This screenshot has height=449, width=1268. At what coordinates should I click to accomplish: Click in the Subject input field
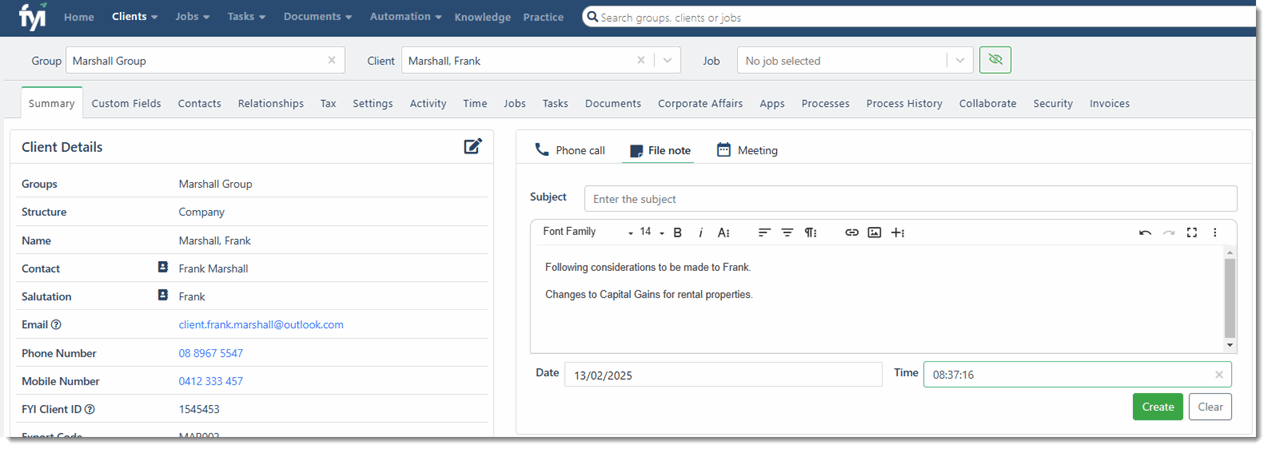coord(910,199)
